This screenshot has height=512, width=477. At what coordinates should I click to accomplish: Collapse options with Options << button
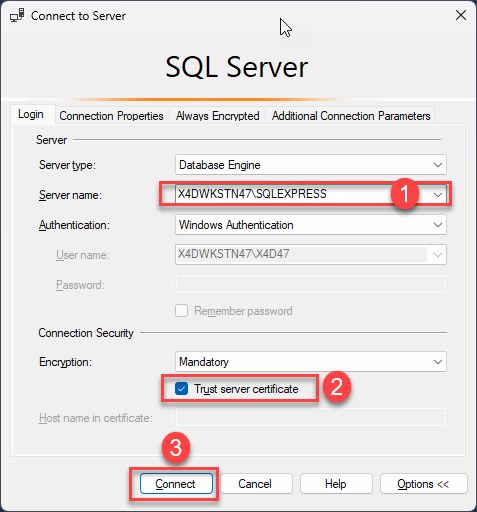[423, 484]
